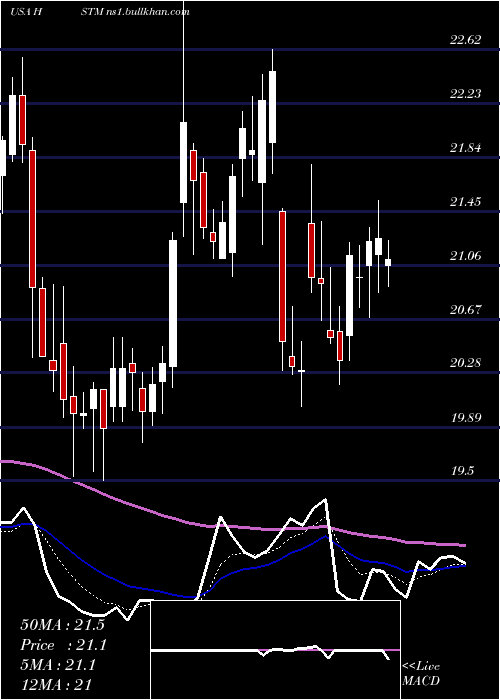Click the 22.23 price axis label
Viewport: 500px width, 700px height.
pyautogui.click(x=466, y=94)
